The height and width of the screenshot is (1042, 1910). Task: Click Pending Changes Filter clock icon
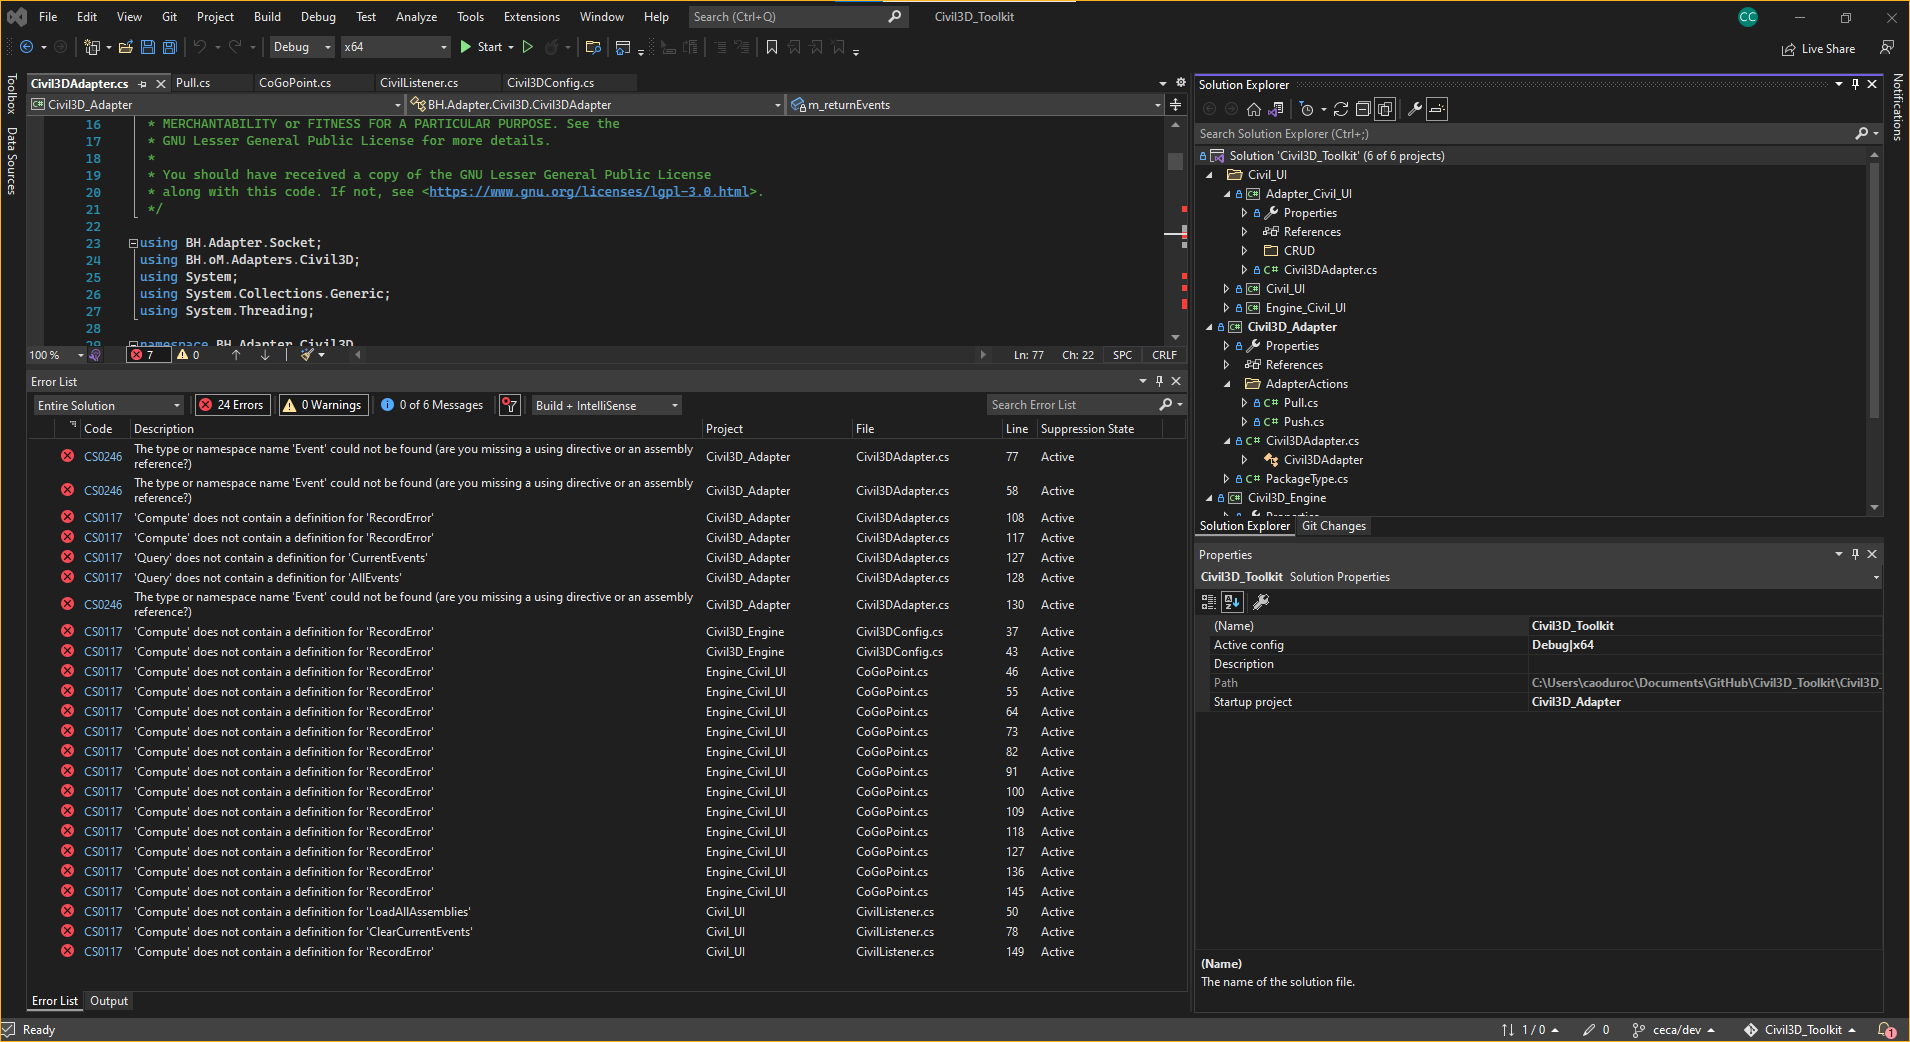pyautogui.click(x=1307, y=109)
